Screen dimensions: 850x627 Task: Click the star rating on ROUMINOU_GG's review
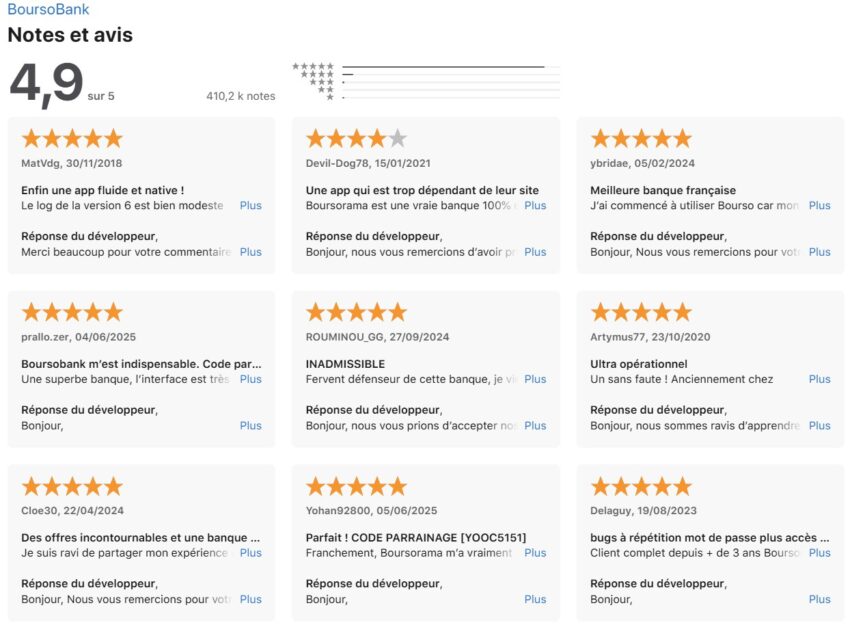pyautogui.click(x=356, y=312)
